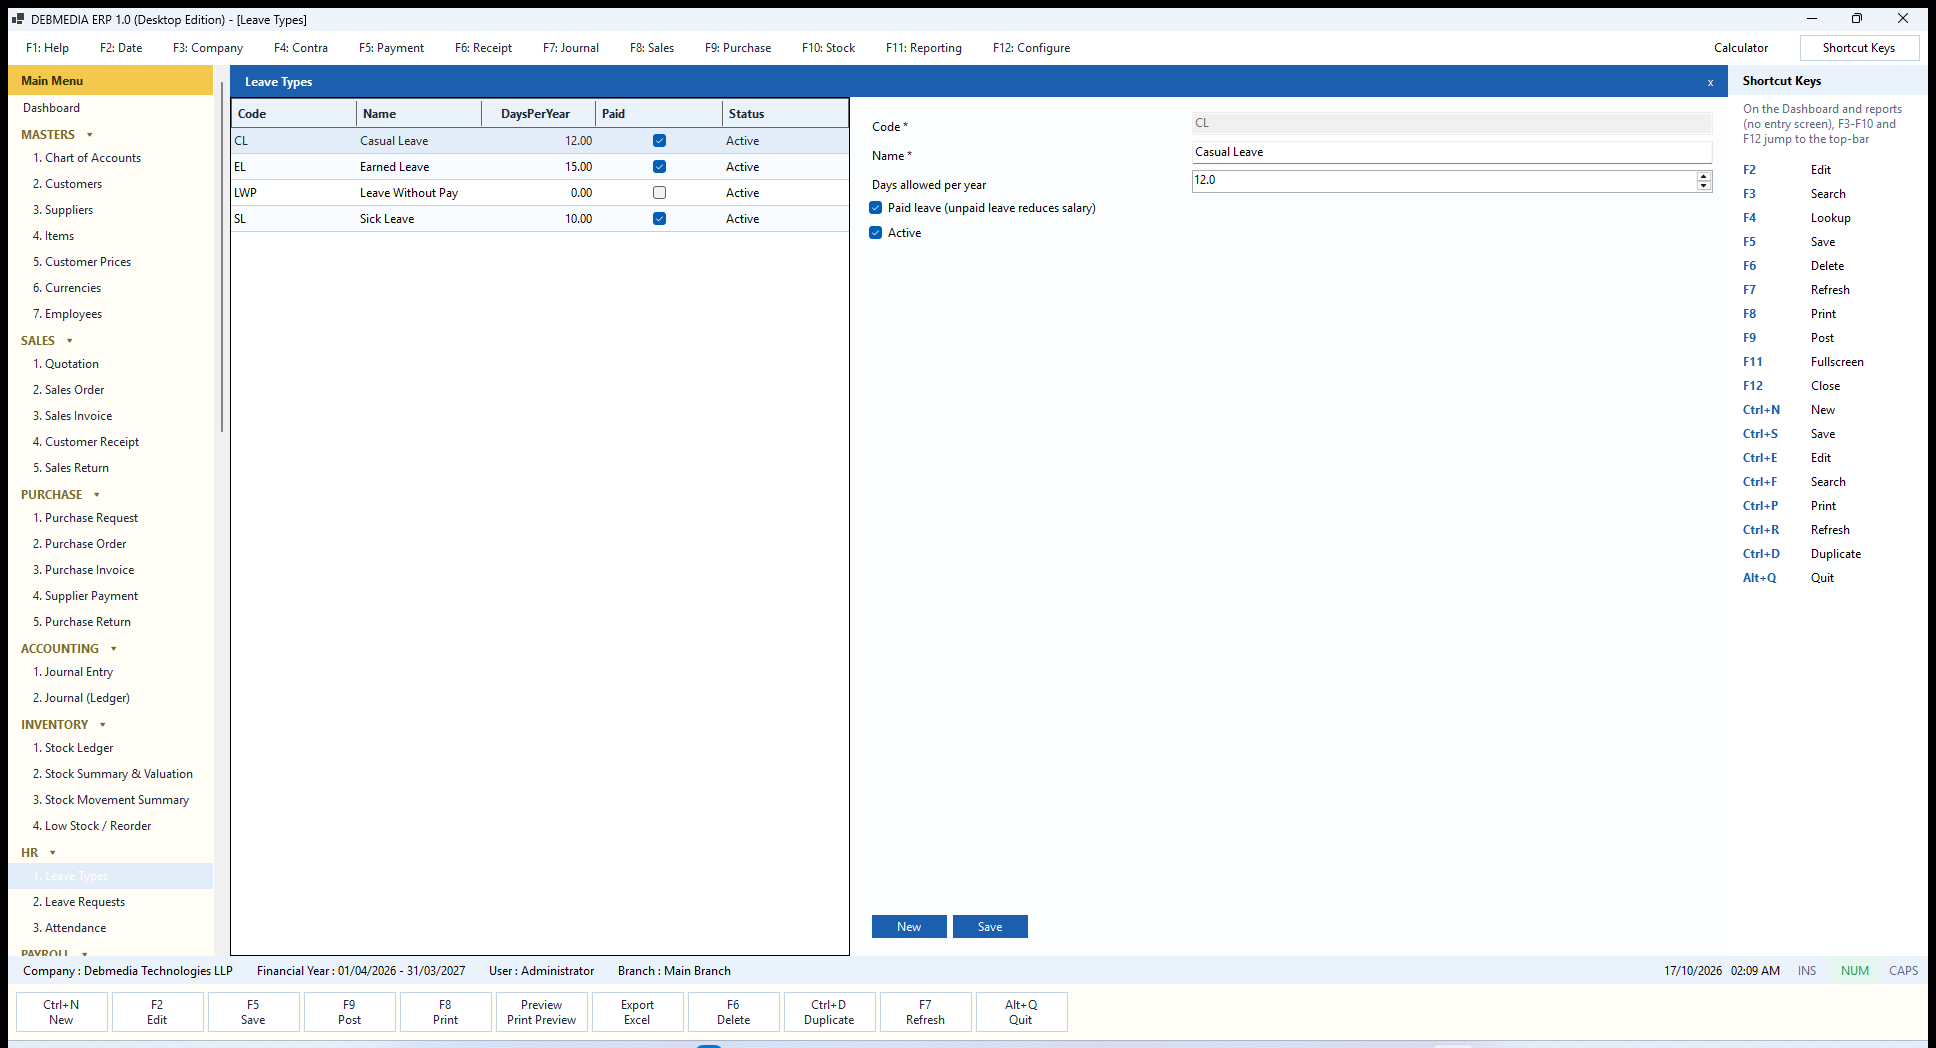
Task: Collapse the ACCOUNTING section arrow
Action: coord(114,649)
